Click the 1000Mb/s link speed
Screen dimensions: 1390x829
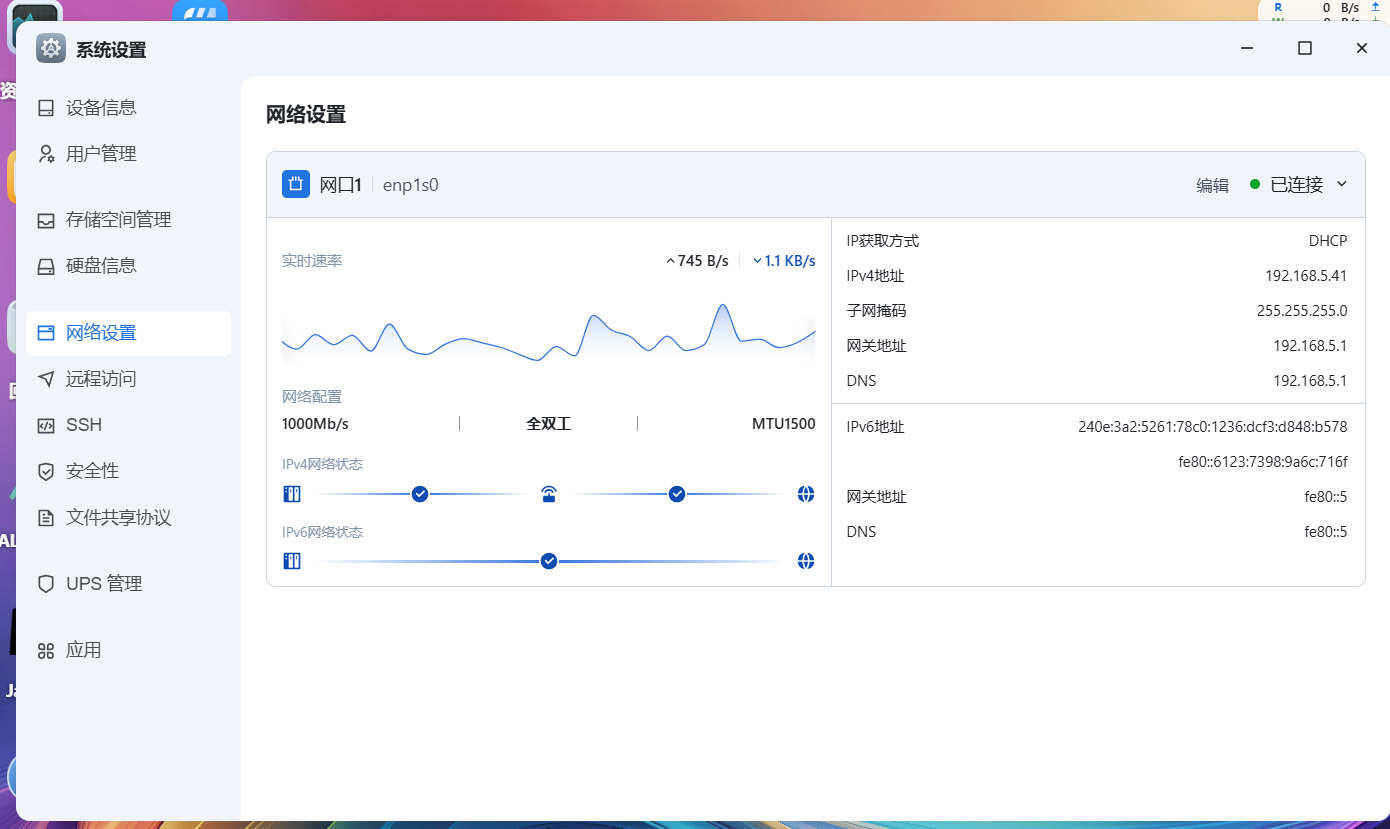coord(315,424)
